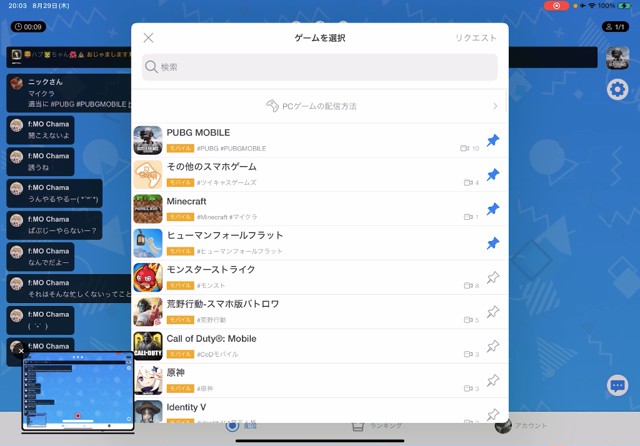Pin Call of Duty: Mobile game
The width and height of the screenshot is (640, 446).
(493, 346)
